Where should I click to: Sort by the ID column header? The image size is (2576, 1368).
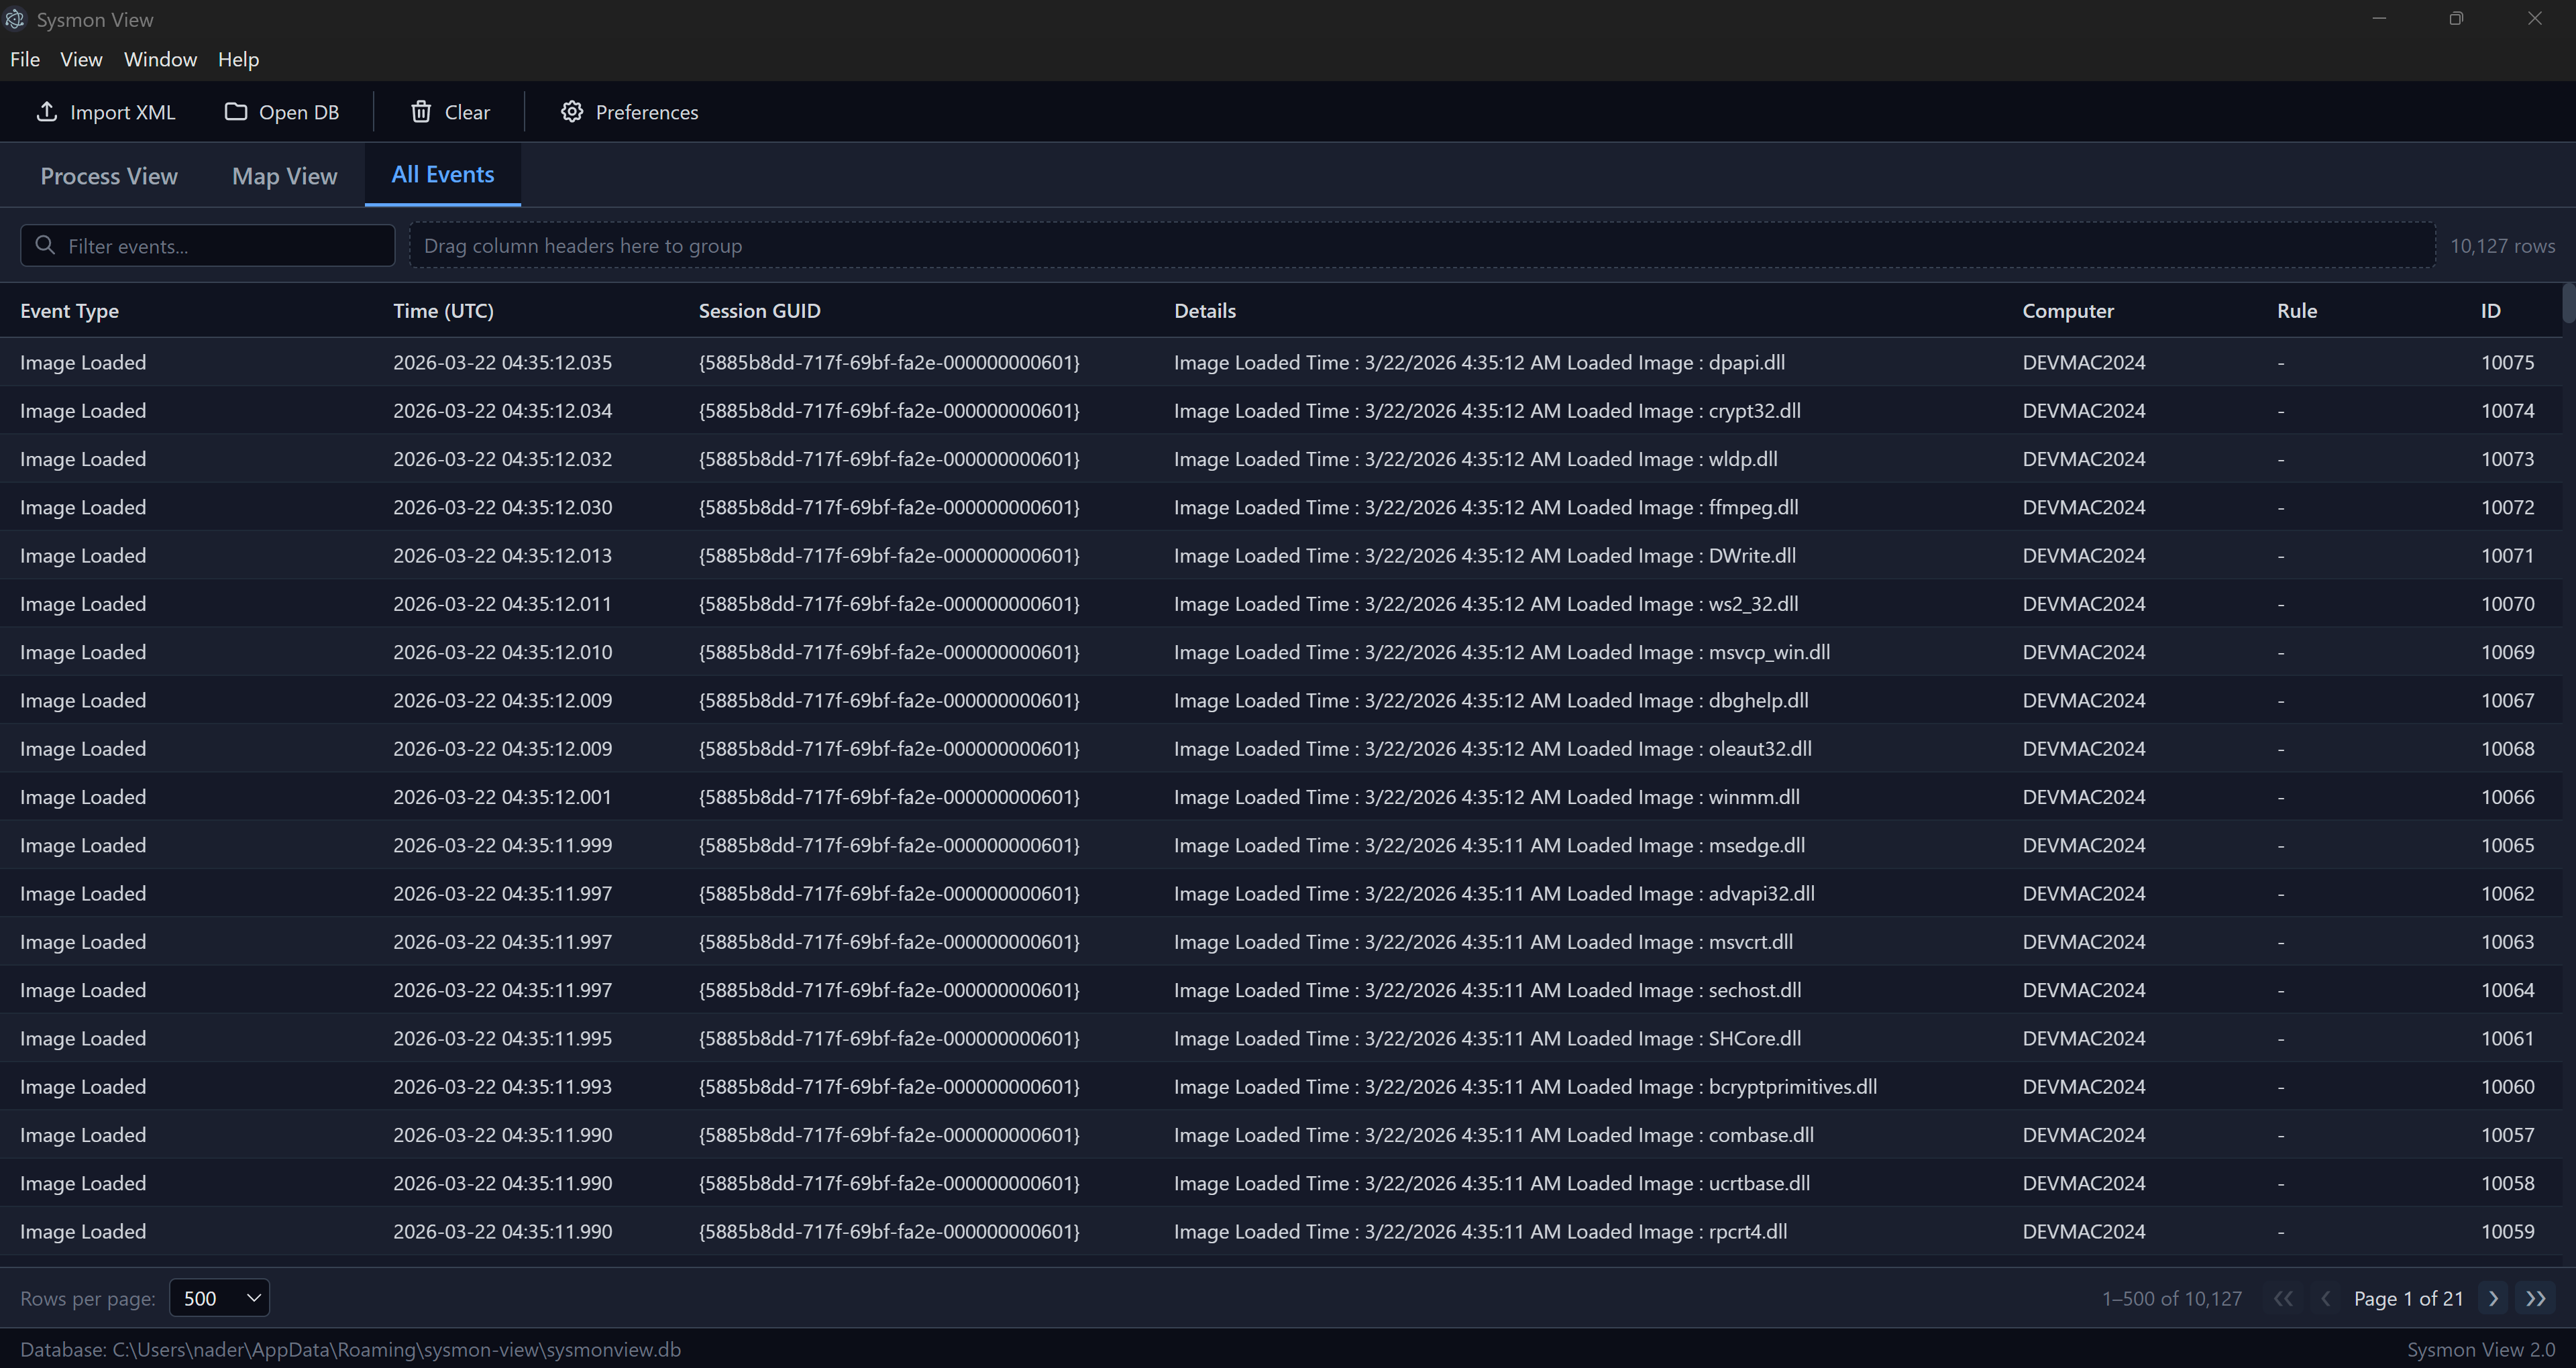pyautogui.click(x=2490, y=311)
